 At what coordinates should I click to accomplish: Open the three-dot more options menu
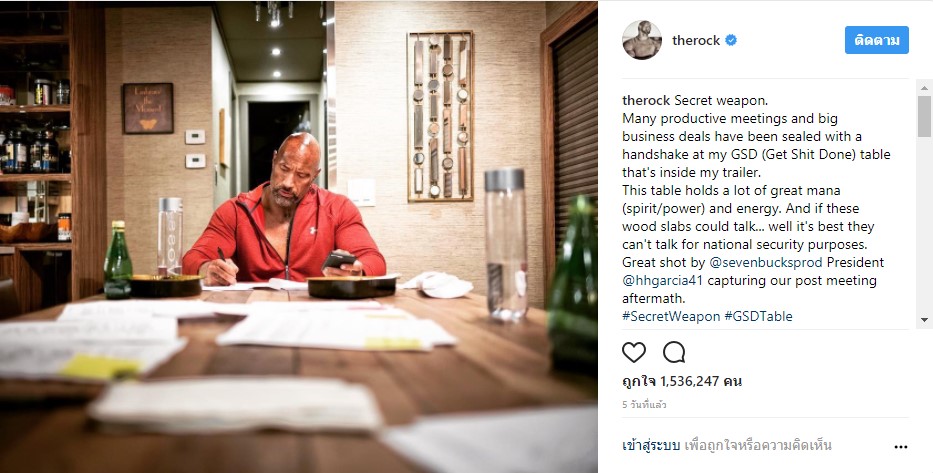901,447
